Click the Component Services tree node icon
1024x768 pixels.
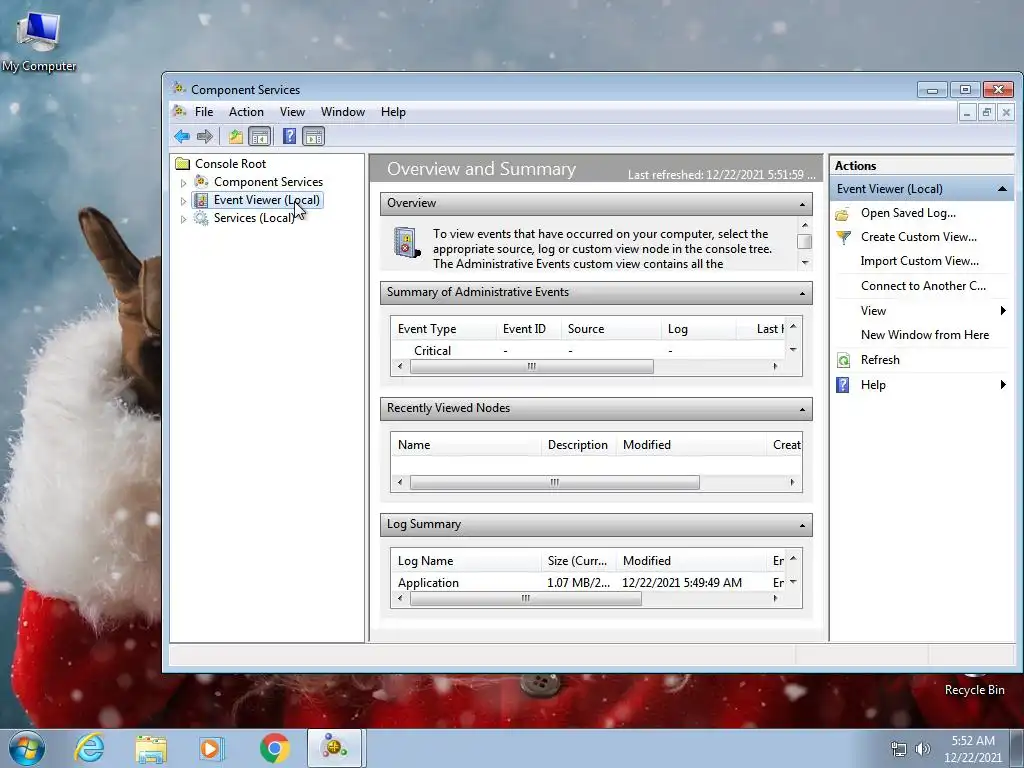coord(202,182)
